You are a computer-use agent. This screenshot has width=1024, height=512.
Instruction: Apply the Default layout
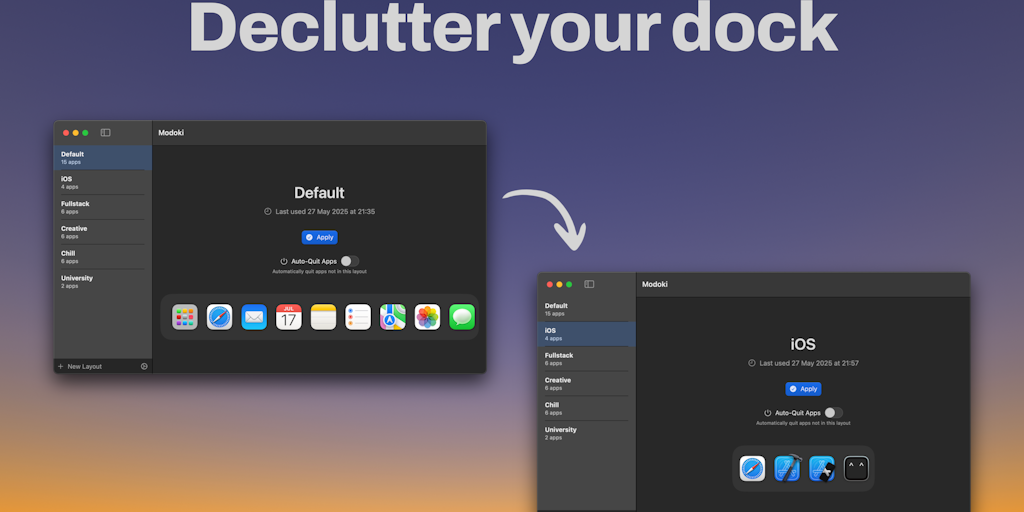click(x=319, y=237)
